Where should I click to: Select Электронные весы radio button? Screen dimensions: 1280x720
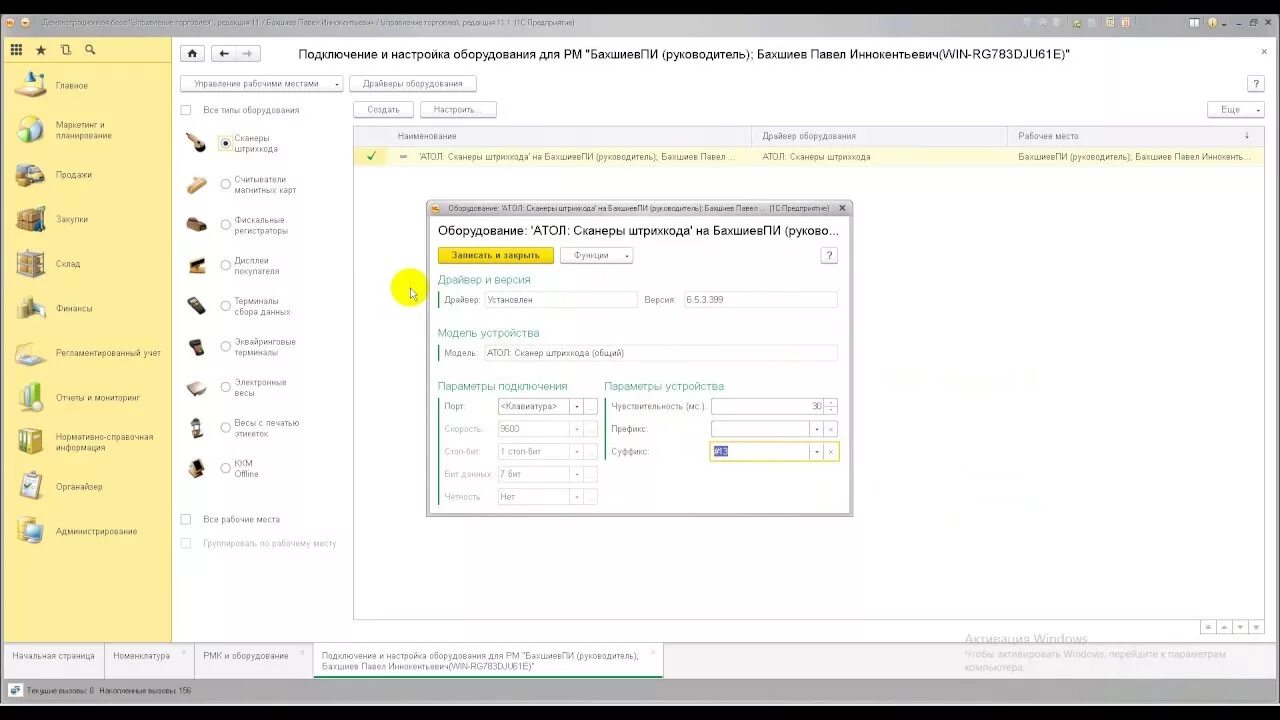click(226, 387)
